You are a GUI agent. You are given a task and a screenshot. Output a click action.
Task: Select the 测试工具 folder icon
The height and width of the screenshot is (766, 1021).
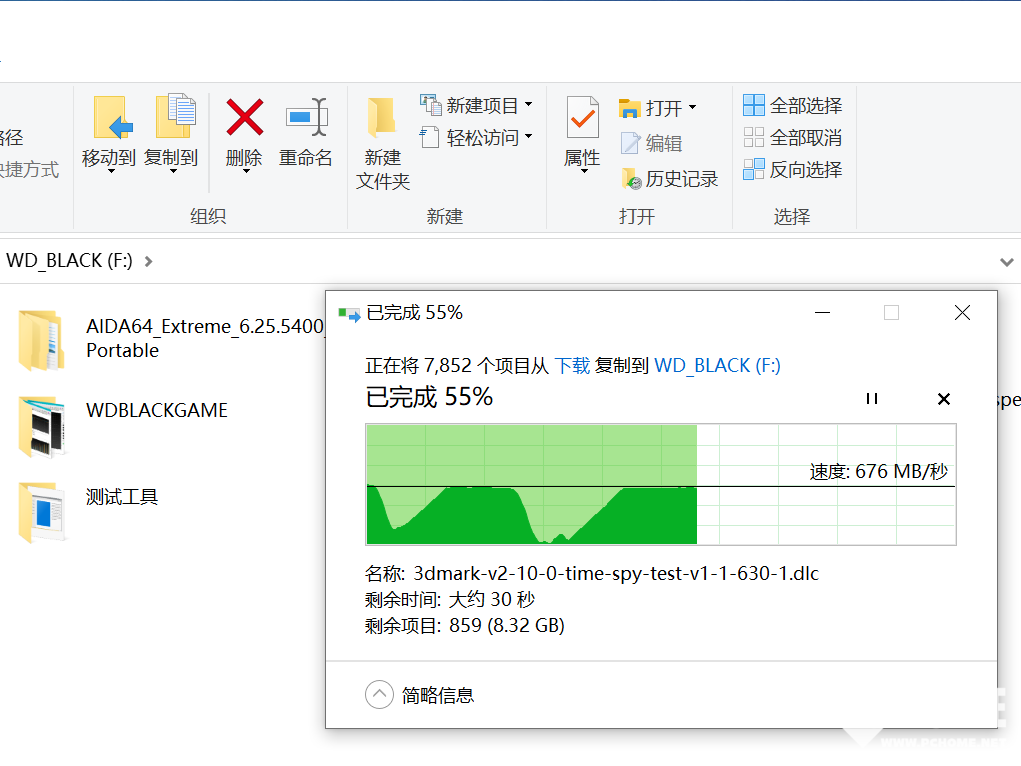[x=42, y=512]
